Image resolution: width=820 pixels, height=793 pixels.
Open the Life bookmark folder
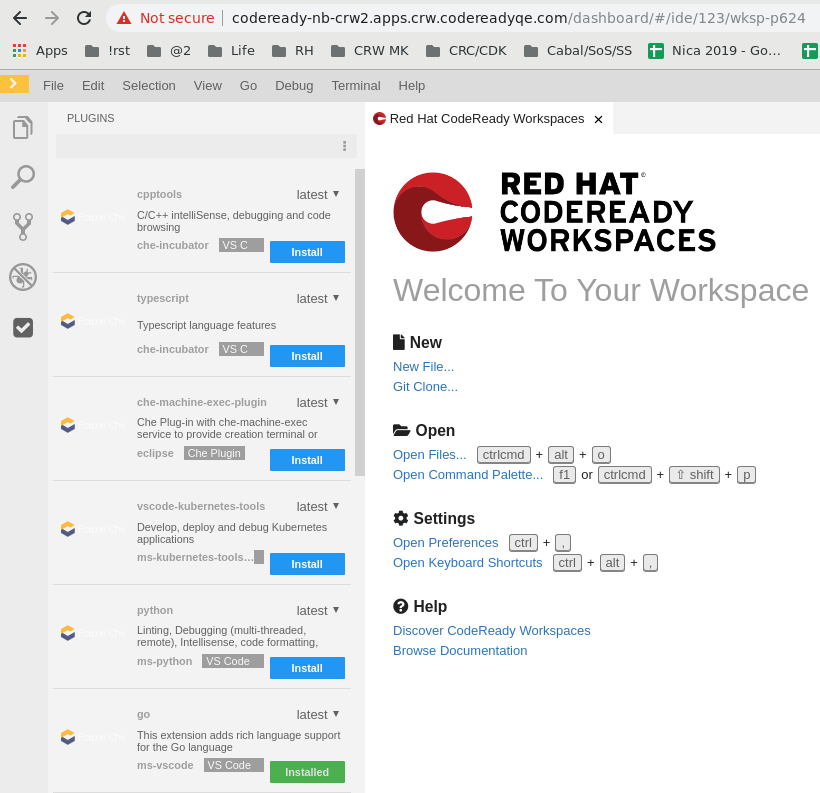point(231,51)
